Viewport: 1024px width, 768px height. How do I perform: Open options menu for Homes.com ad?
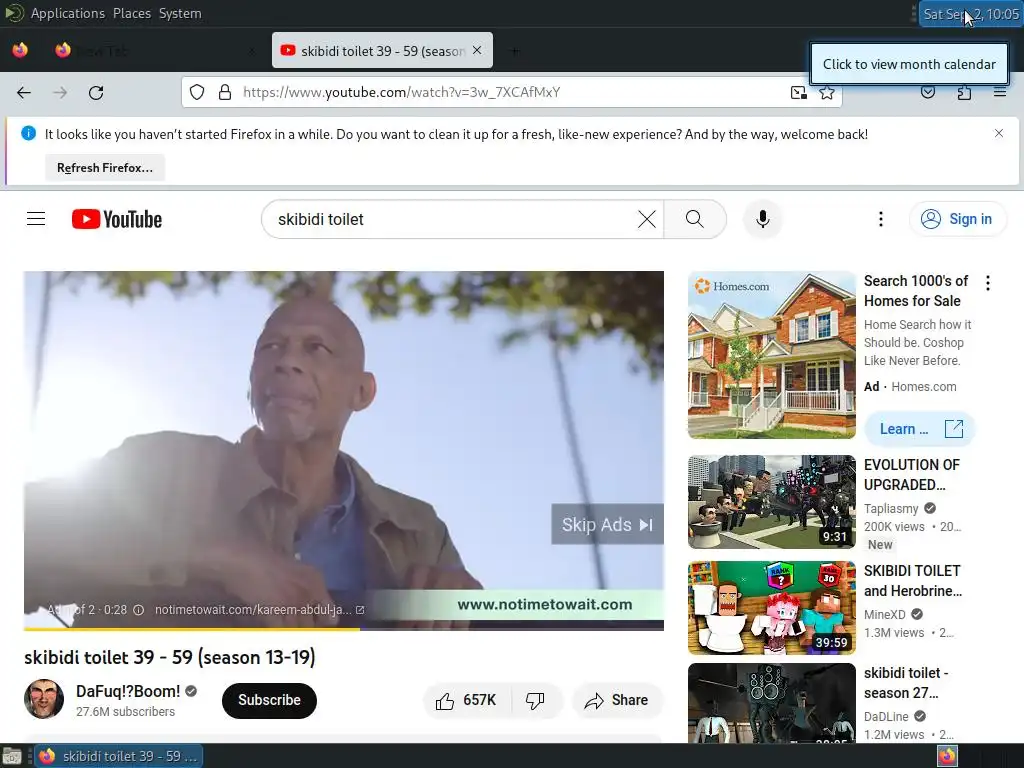987,283
